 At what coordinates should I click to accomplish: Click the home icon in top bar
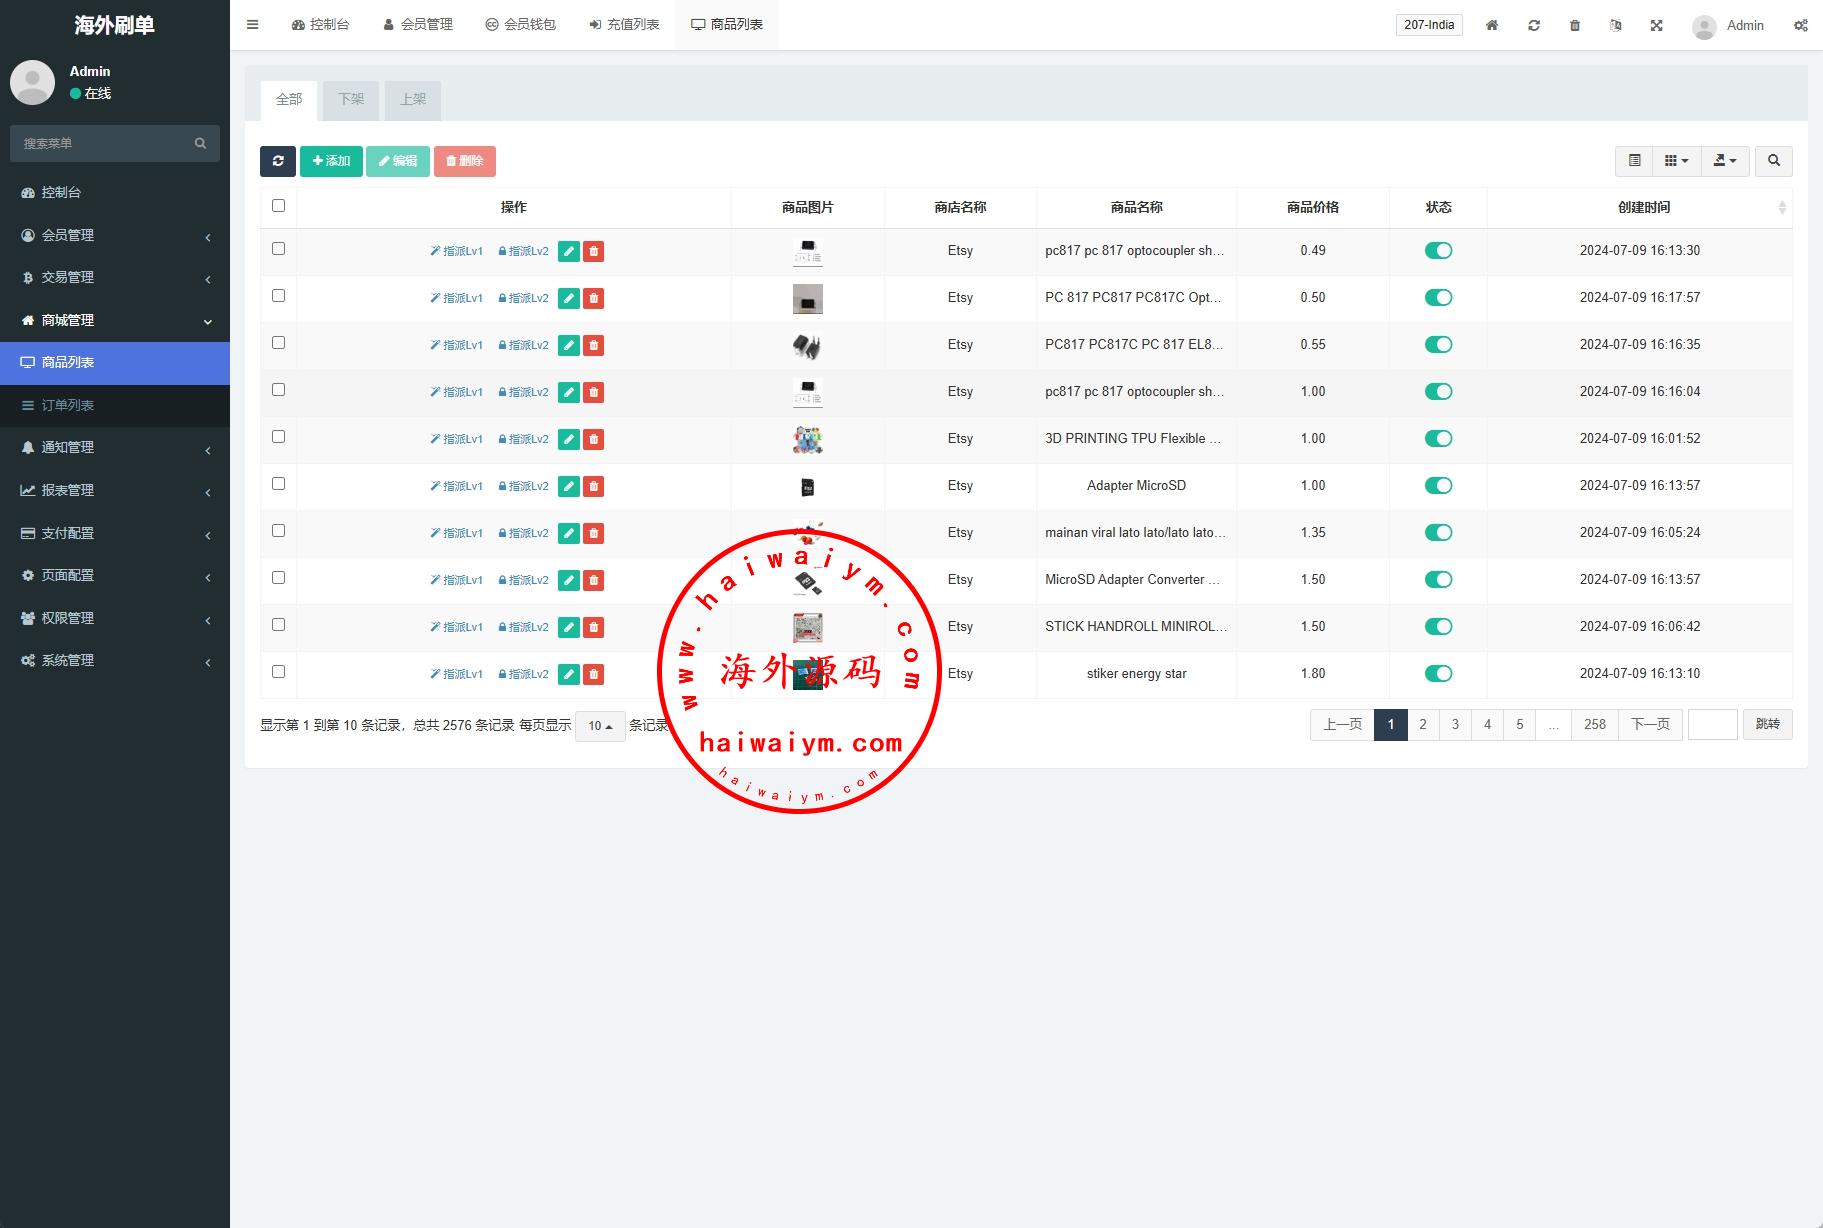coord(1491,25)
